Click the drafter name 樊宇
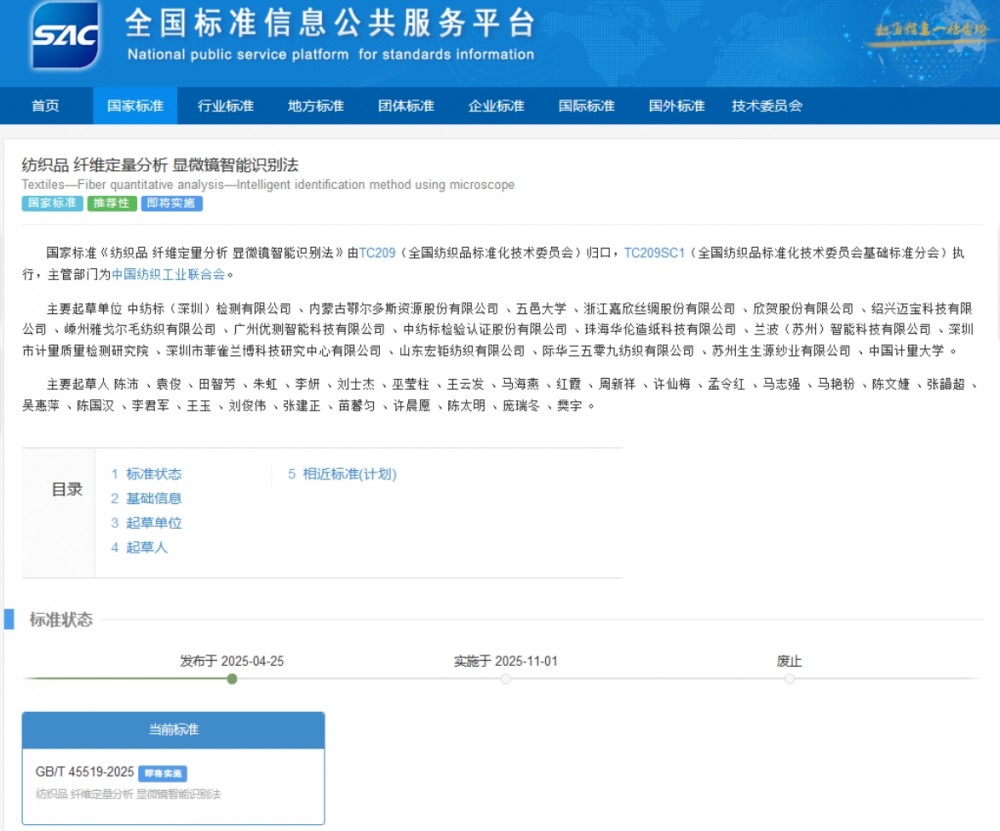1000x831 pixels. (570, 406)
